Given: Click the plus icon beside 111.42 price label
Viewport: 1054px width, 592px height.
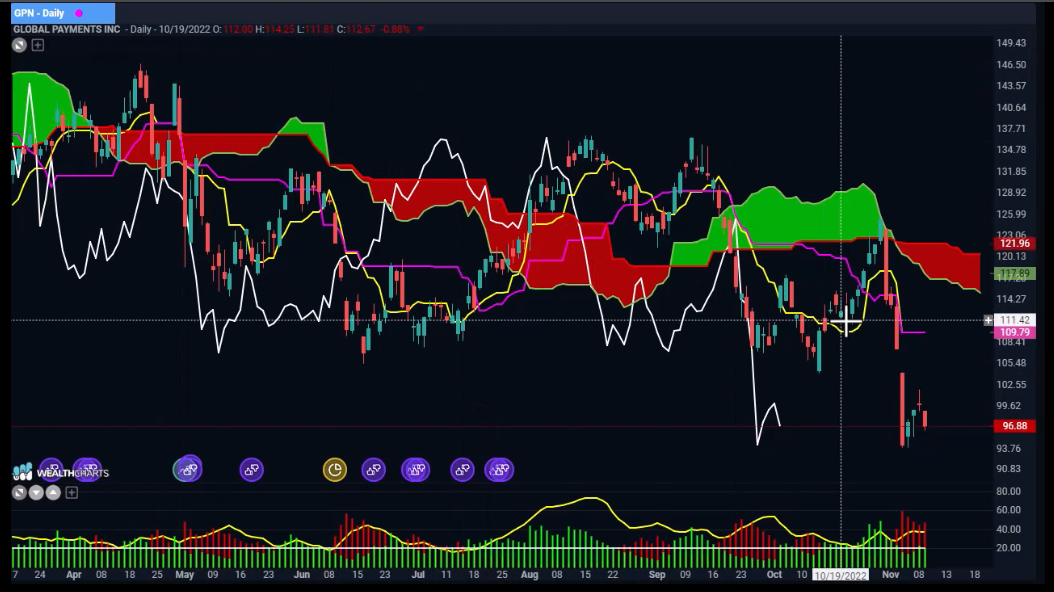Looking at the screenshot, I should click(x=988, y=320).
